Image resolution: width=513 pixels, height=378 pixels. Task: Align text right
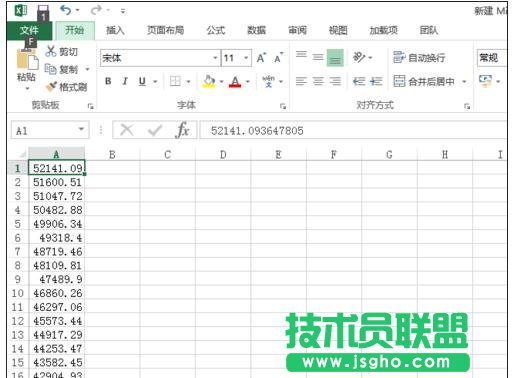click(335, 81)
